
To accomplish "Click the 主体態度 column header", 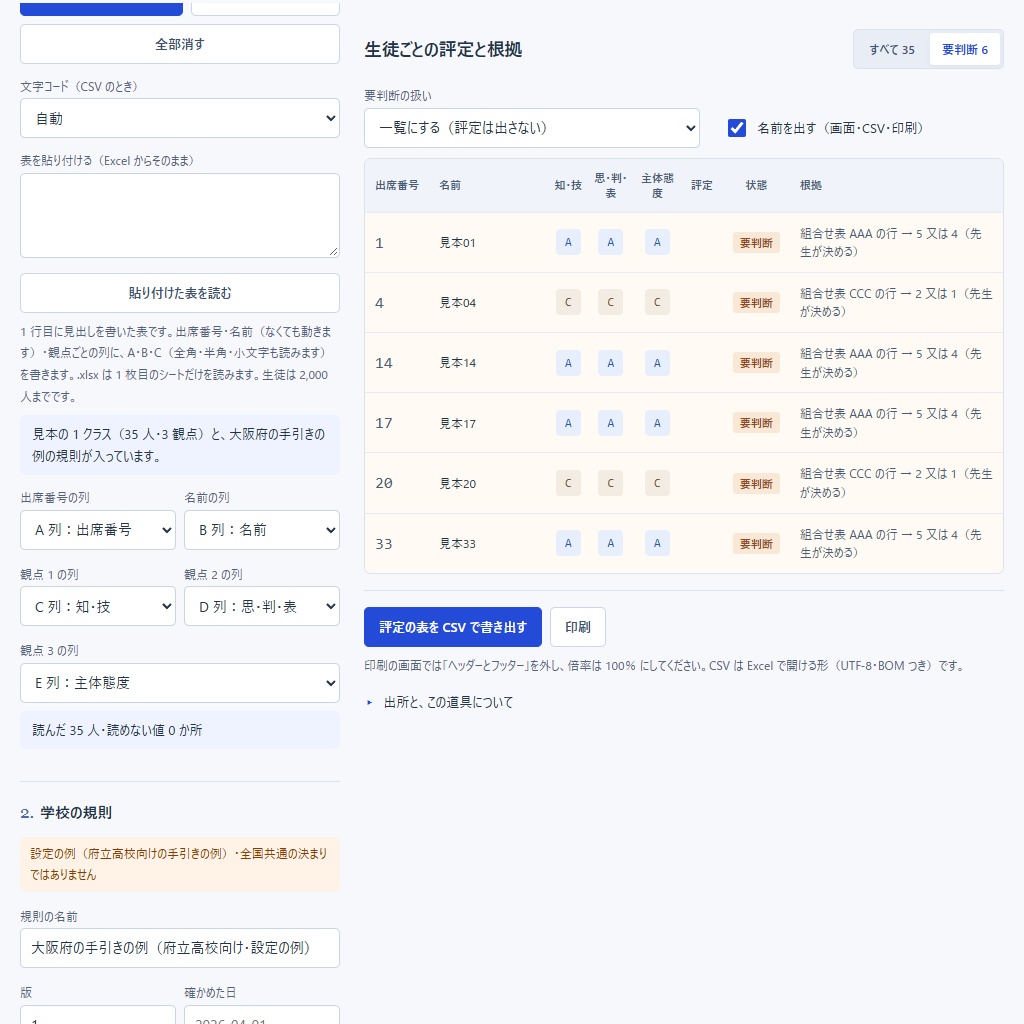I will 657,185.
